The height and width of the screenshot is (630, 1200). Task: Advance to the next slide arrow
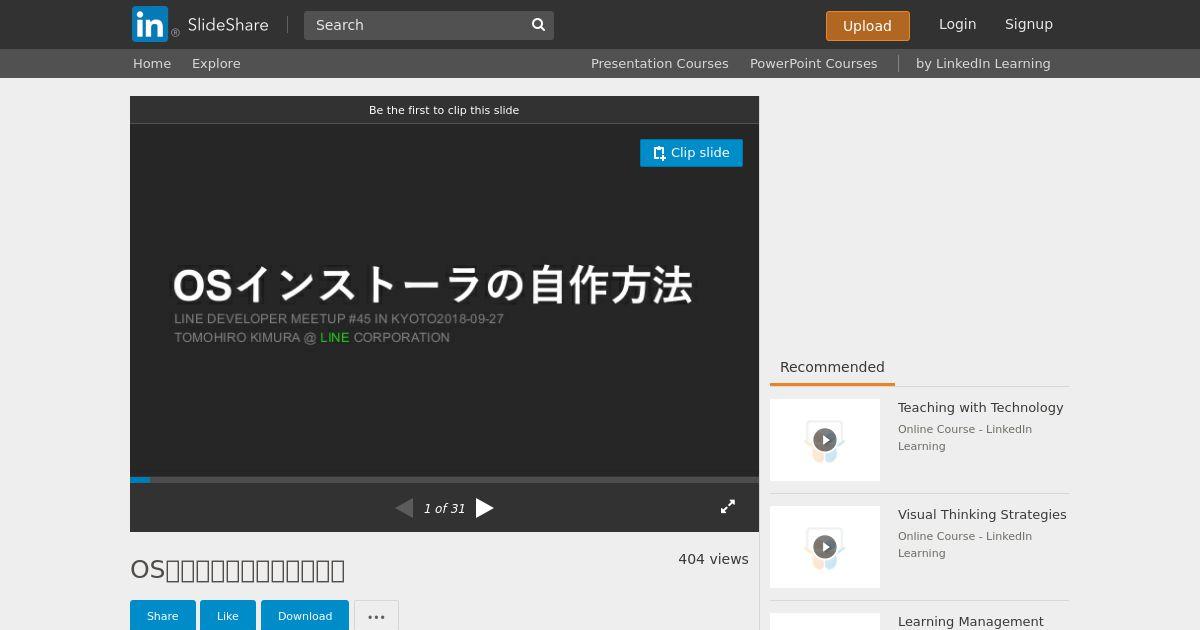(x=485, y=508)
